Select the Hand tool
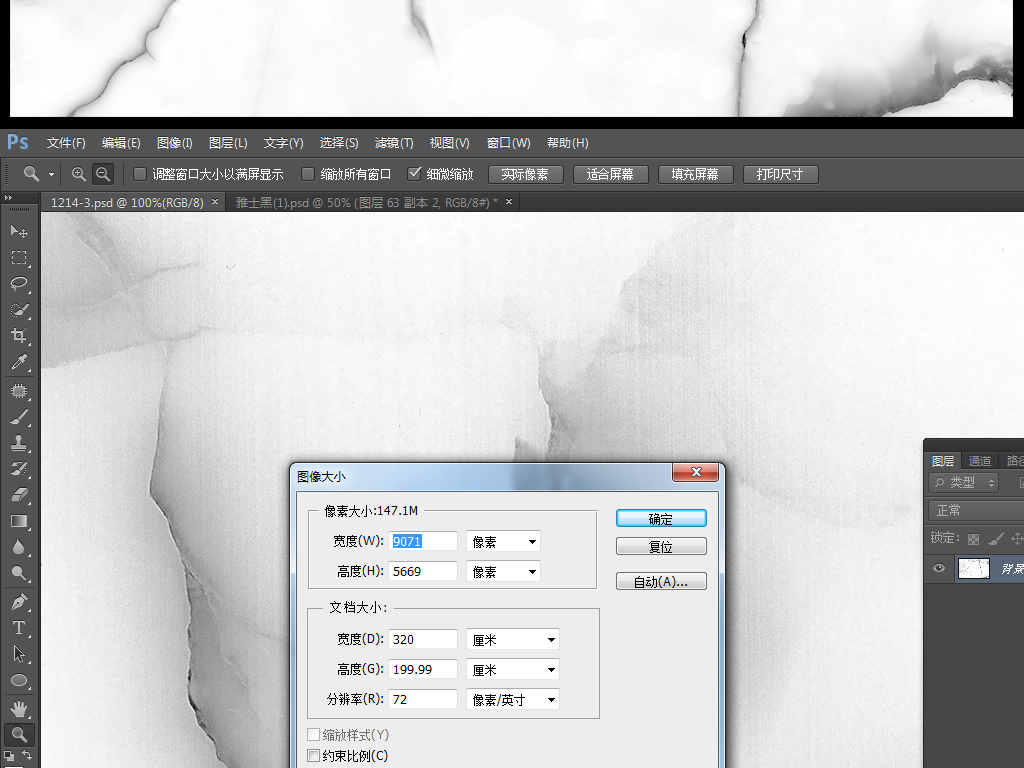 click(x=18, y=709)
